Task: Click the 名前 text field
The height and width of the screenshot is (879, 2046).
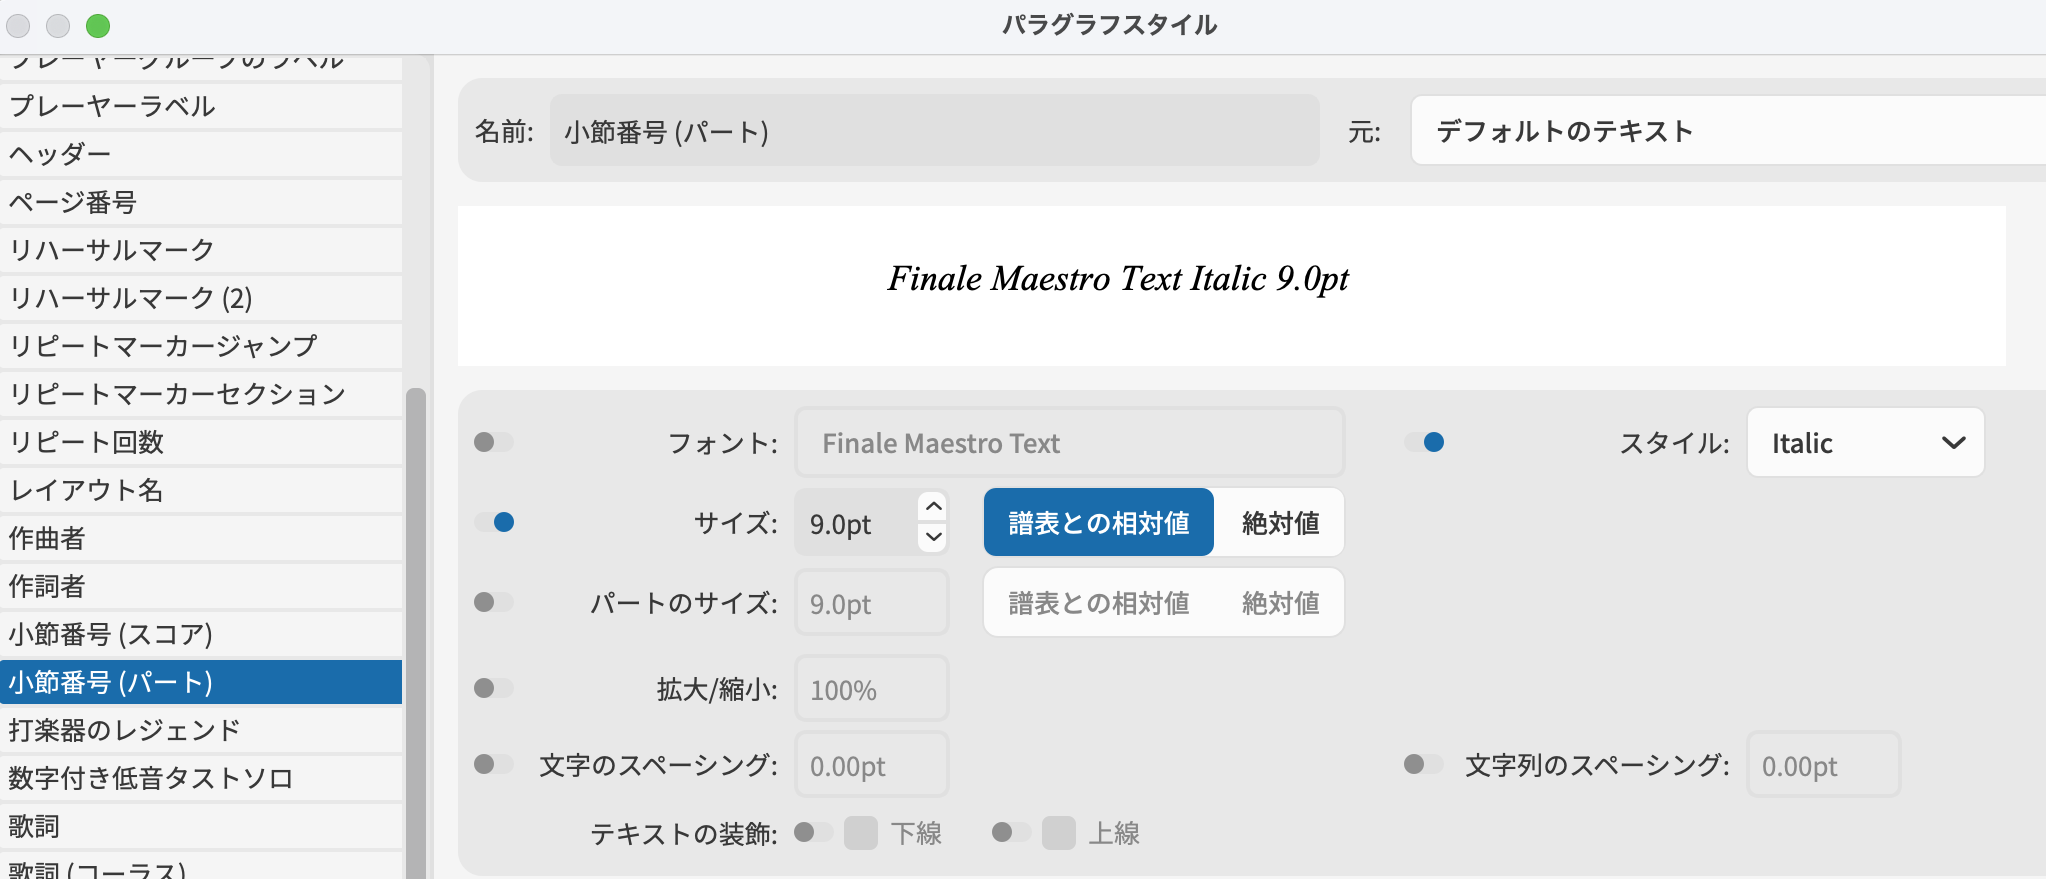Action: [934, 131]
